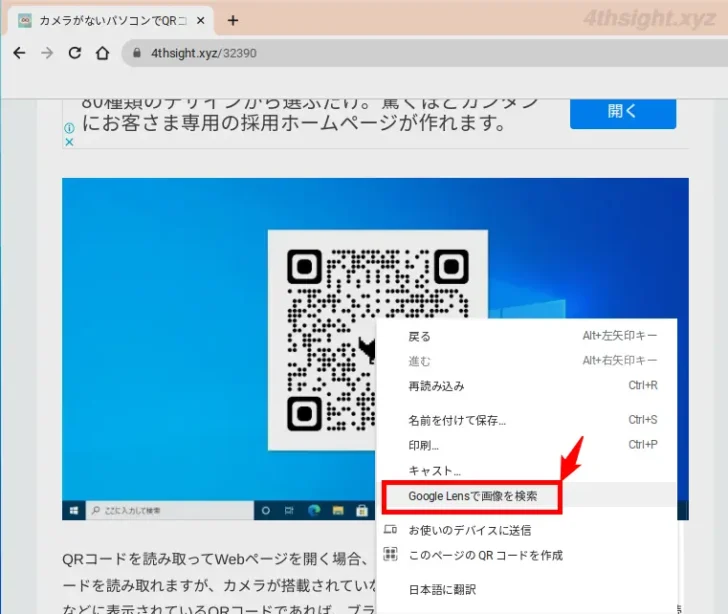Click the ここに入力して検索 box in the pictured taskbar
Screen dimensions: 728x614
[170, 510]
